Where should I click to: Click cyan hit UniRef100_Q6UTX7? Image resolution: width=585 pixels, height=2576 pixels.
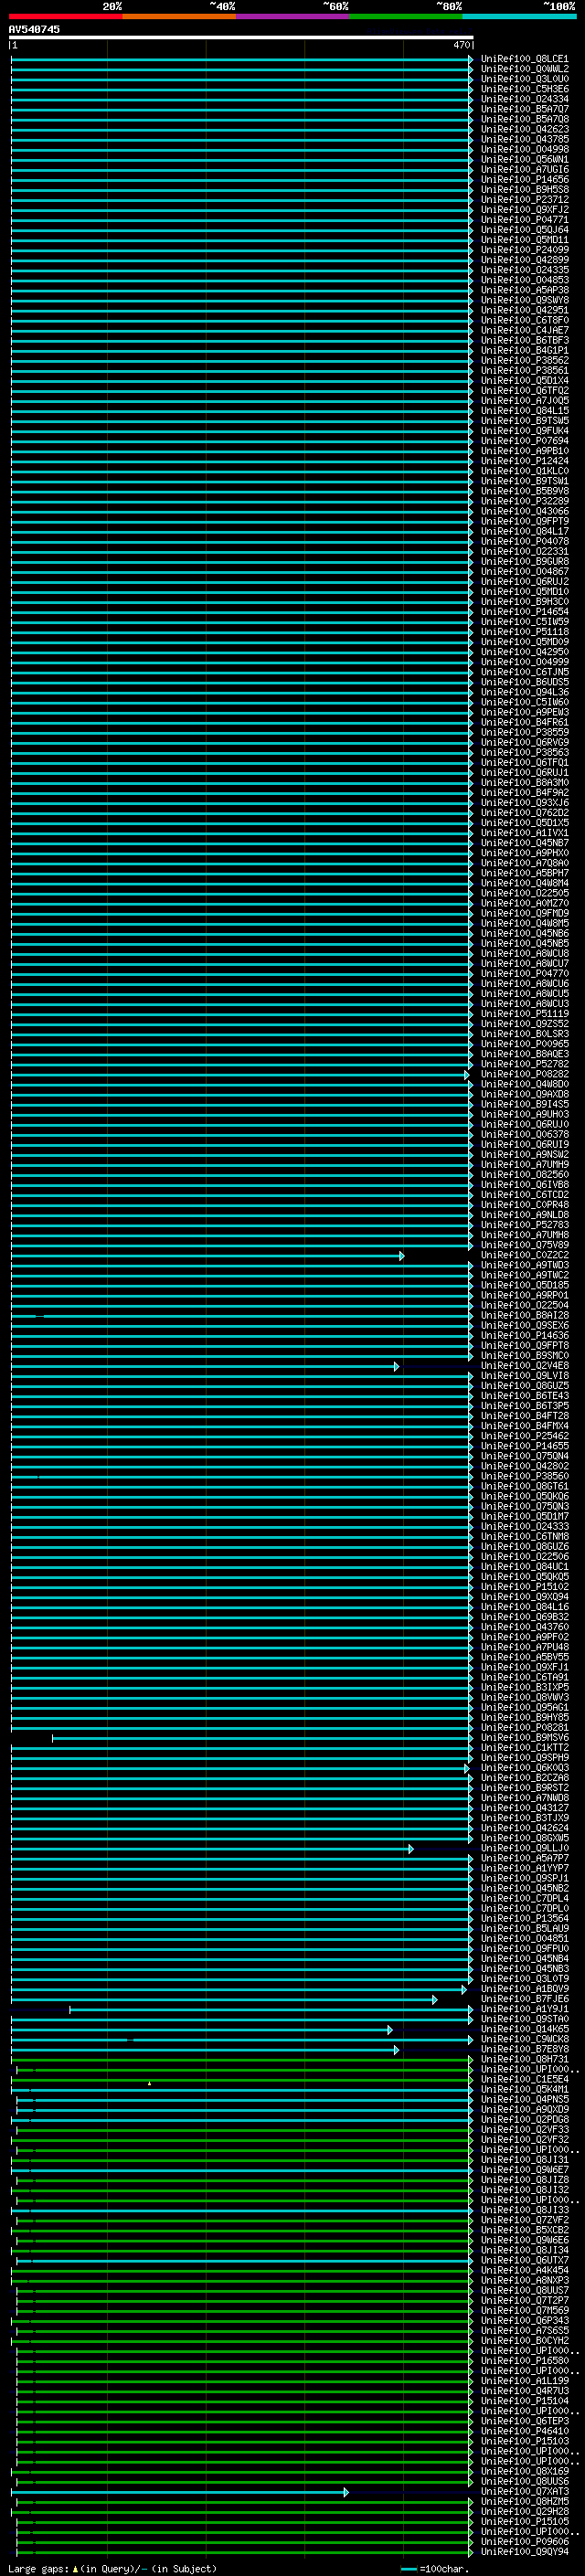tap(524, 2260)
